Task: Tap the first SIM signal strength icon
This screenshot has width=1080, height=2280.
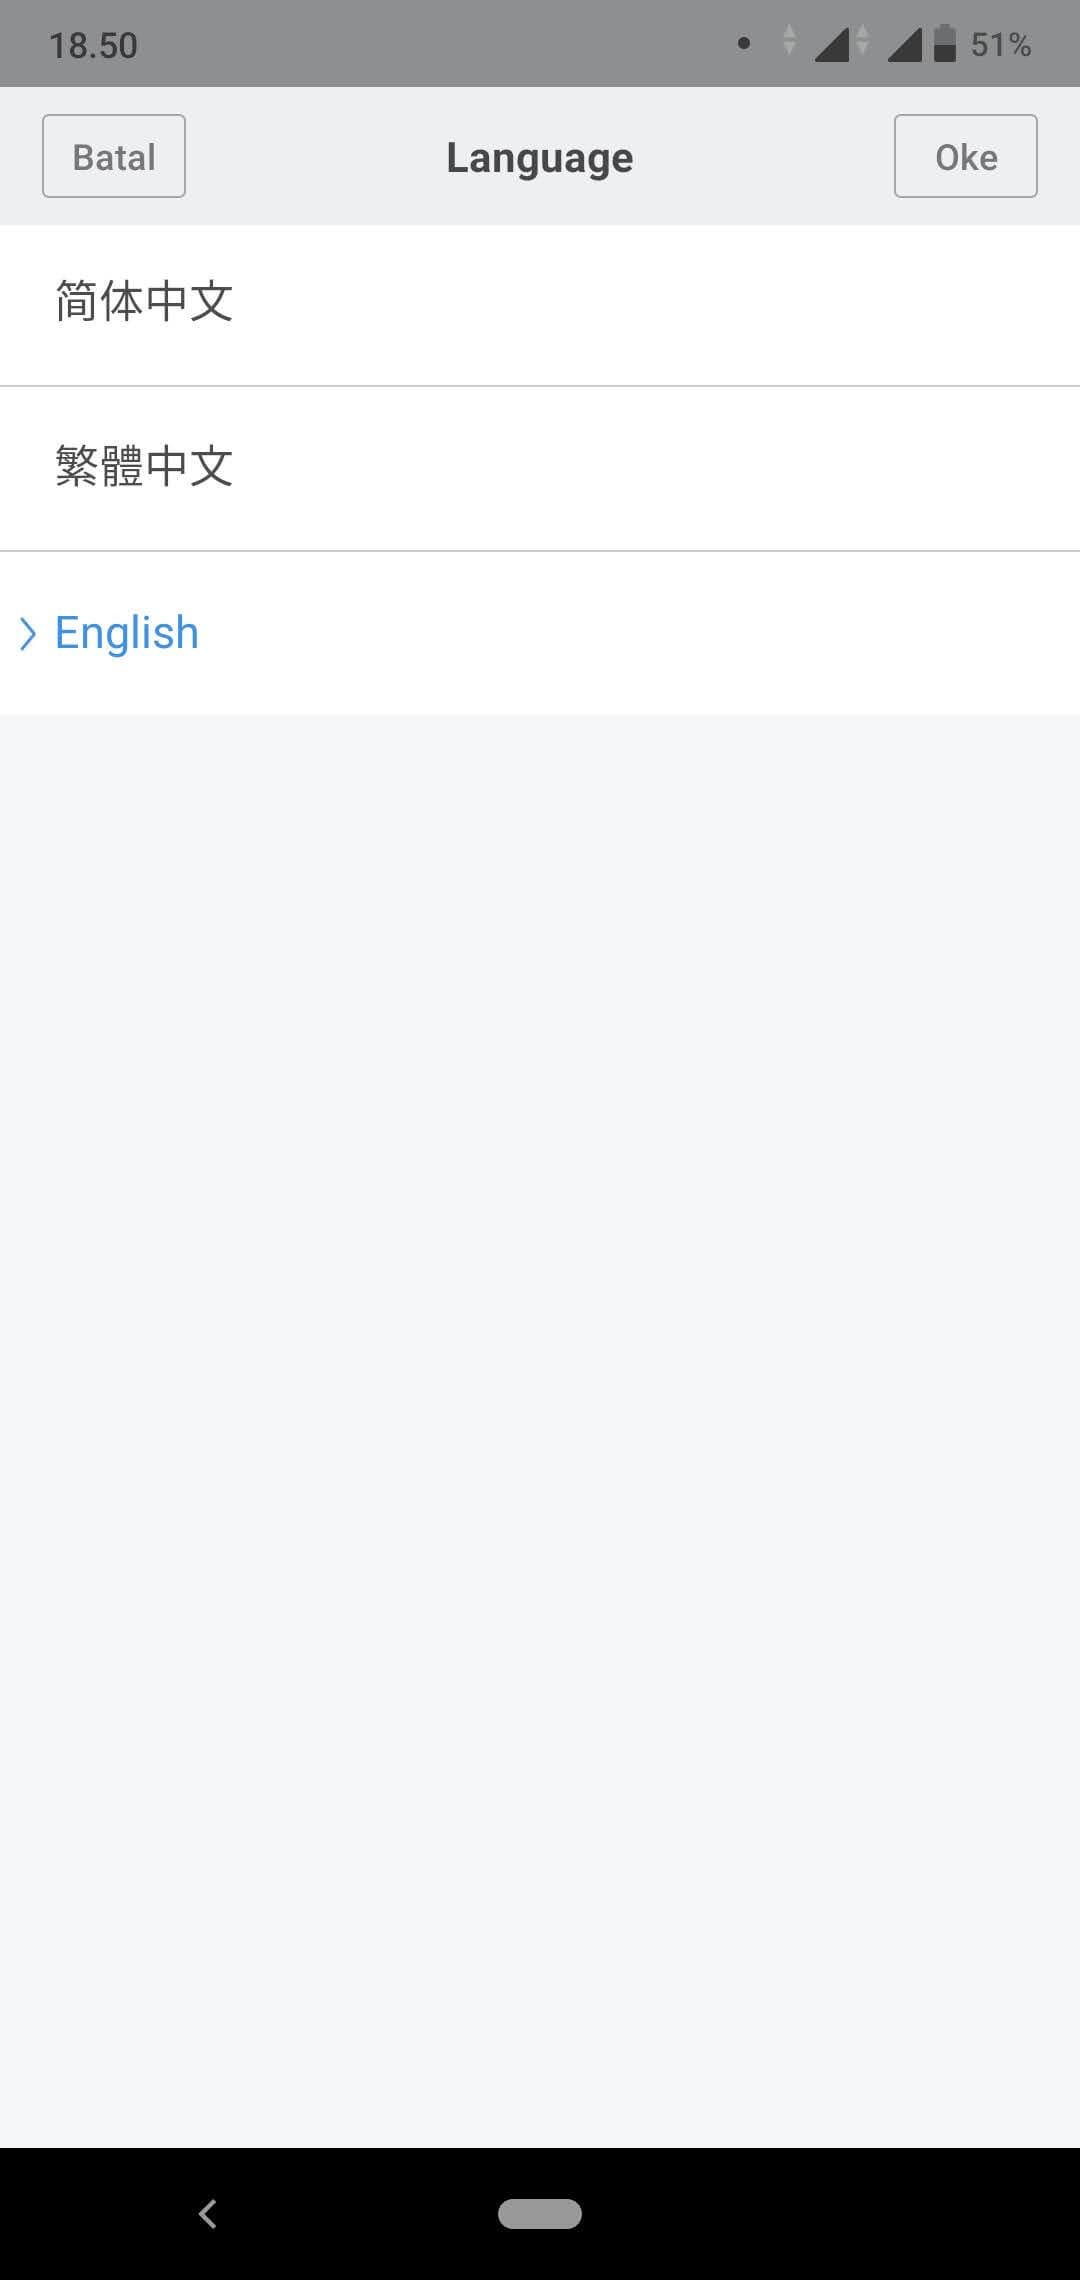Action: pos(831,45)
